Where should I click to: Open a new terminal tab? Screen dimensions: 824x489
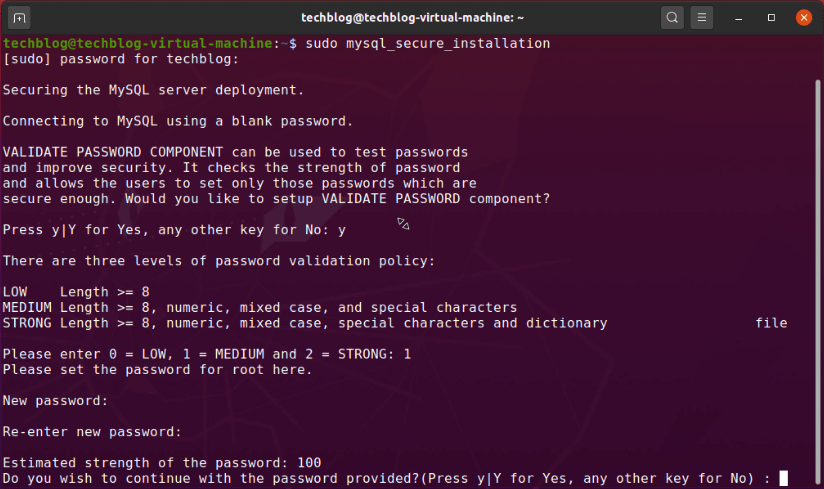click(x=20, y=18)
